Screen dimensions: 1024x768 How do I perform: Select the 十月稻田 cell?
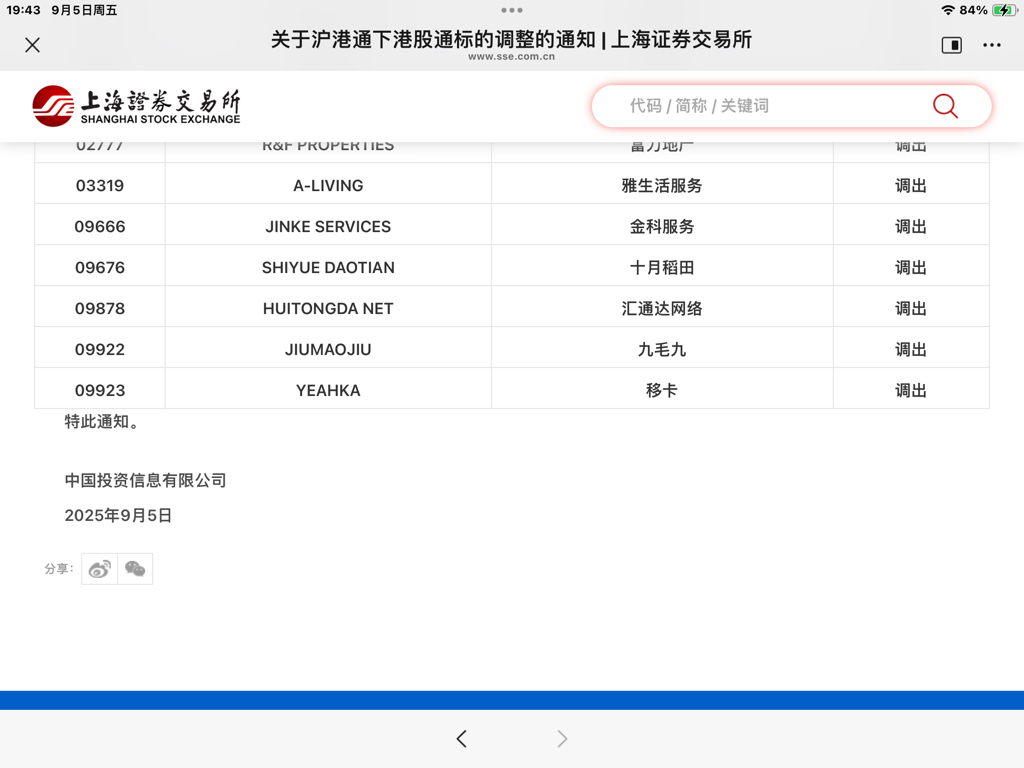[x=662, y=268]
